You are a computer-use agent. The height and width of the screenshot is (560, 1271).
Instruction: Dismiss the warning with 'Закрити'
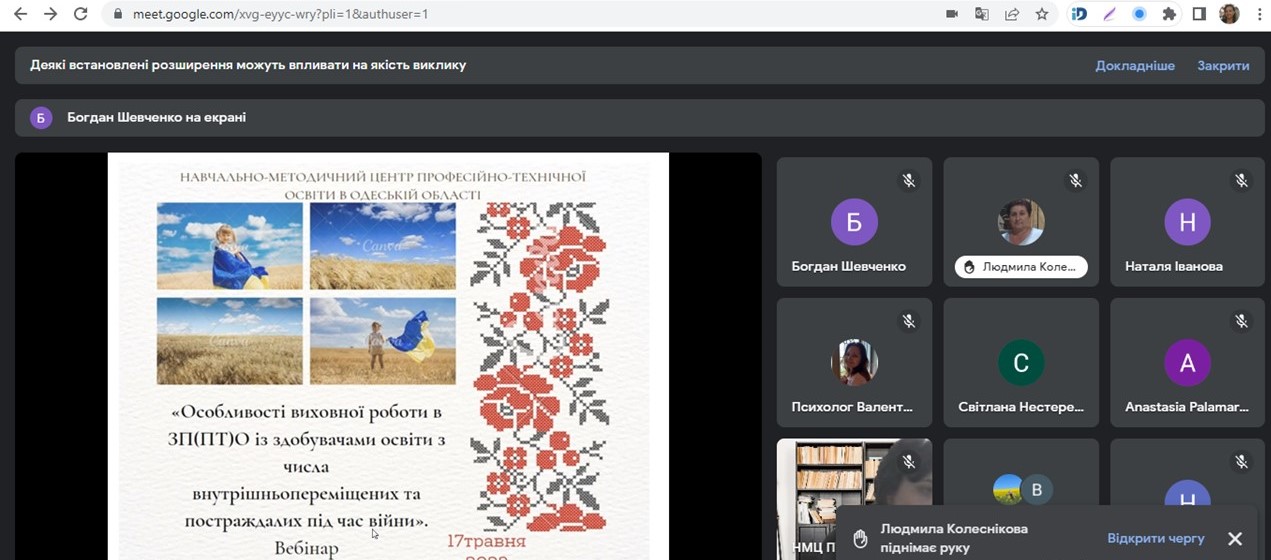coord(1223,65)
